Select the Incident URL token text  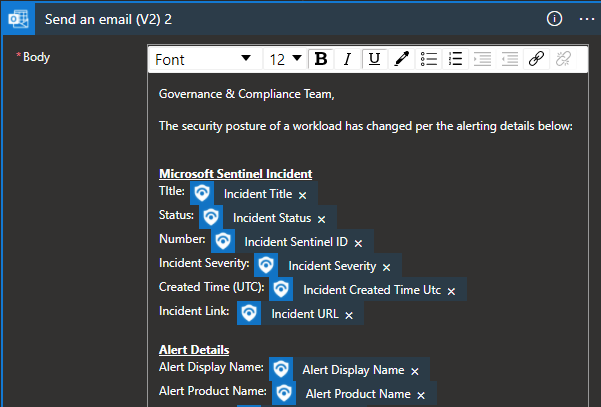(x=305, y=314)
